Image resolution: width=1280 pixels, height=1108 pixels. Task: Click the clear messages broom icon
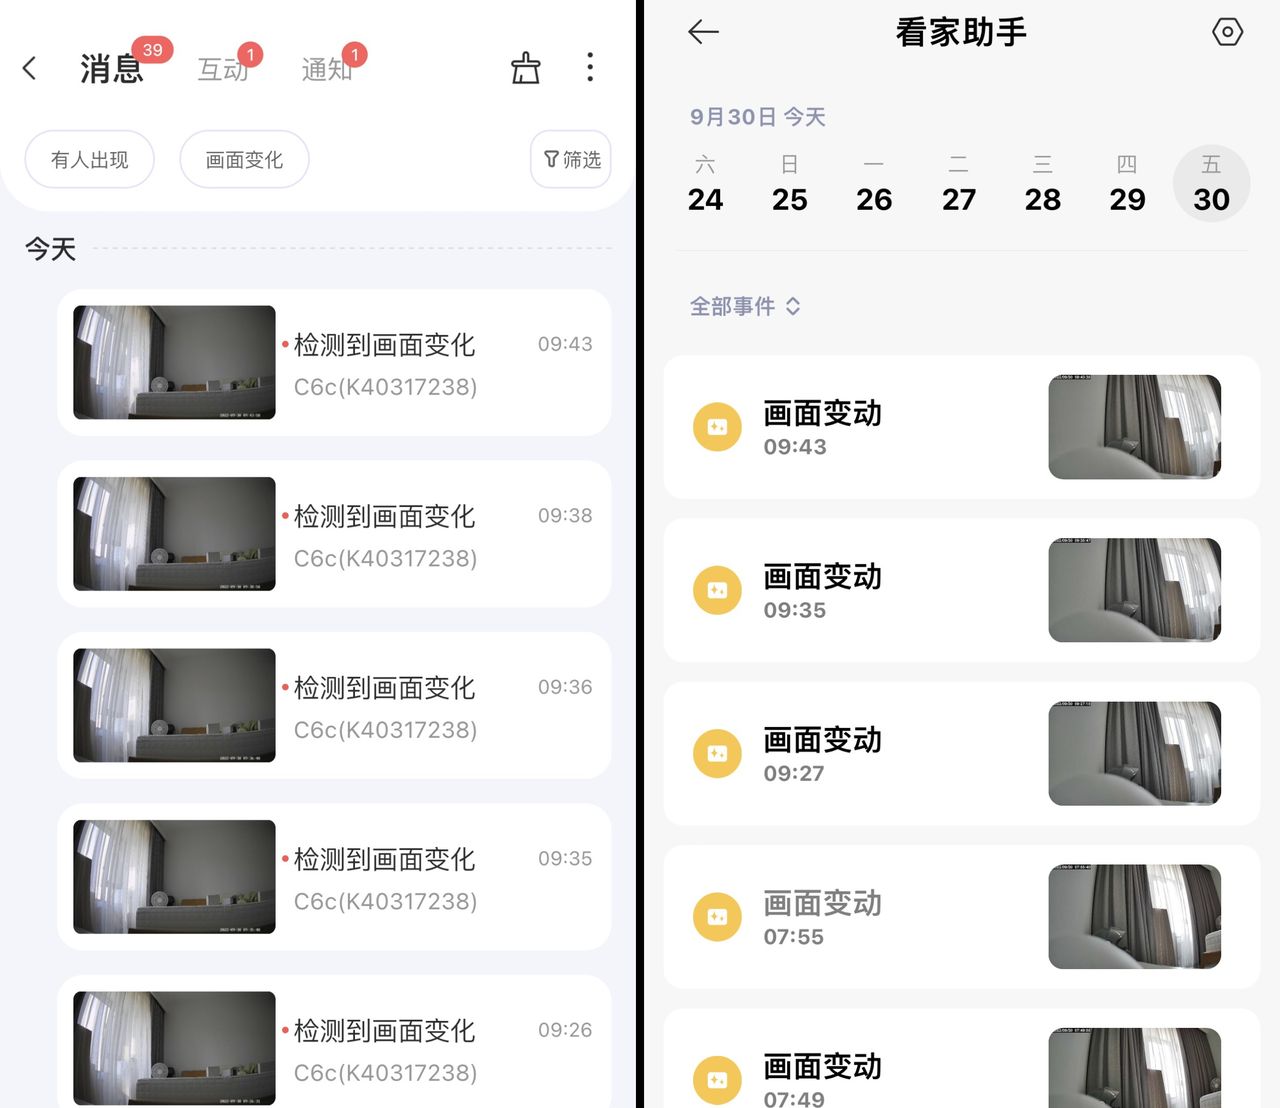[525, 68]
